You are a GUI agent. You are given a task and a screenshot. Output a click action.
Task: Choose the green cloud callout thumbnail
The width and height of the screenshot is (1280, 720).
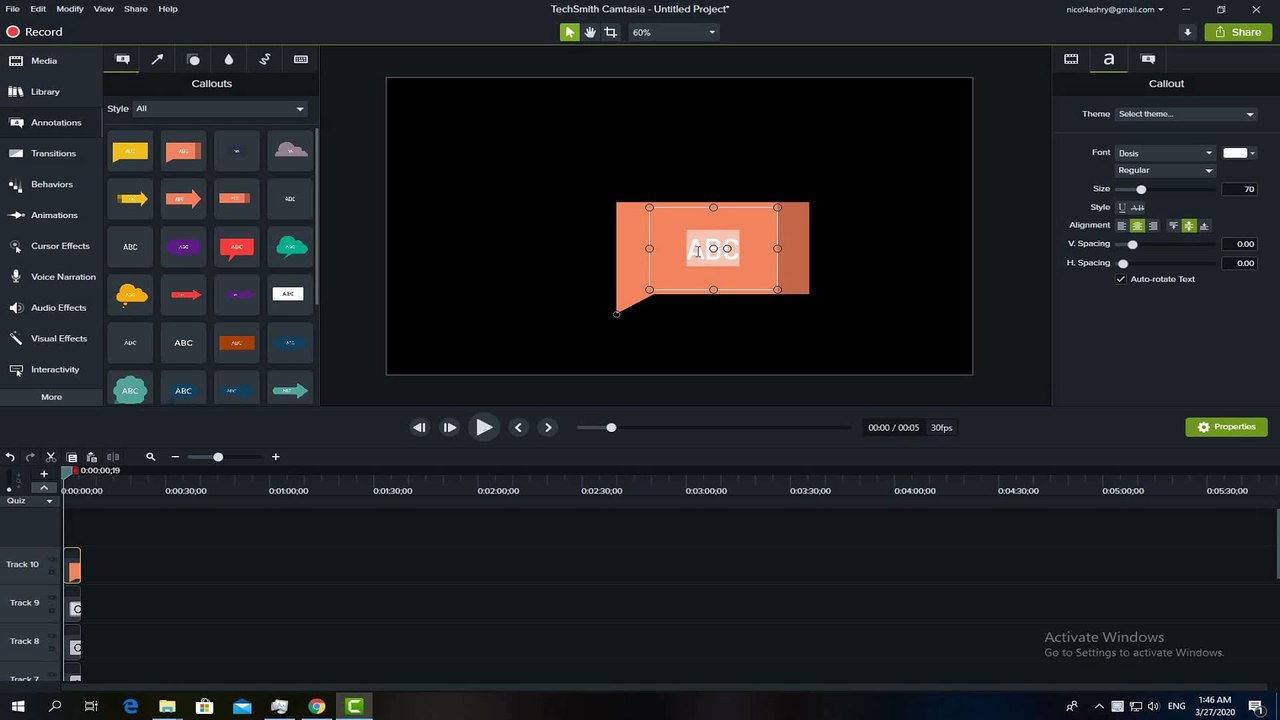[x=291, y=246]
